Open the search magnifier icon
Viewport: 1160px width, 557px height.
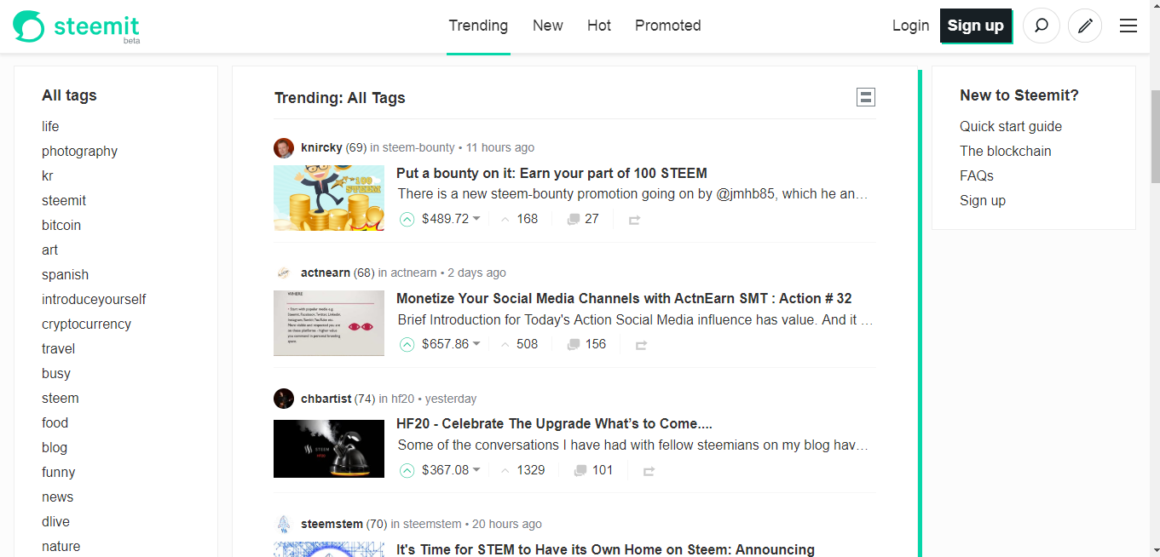click(1041, 26)
